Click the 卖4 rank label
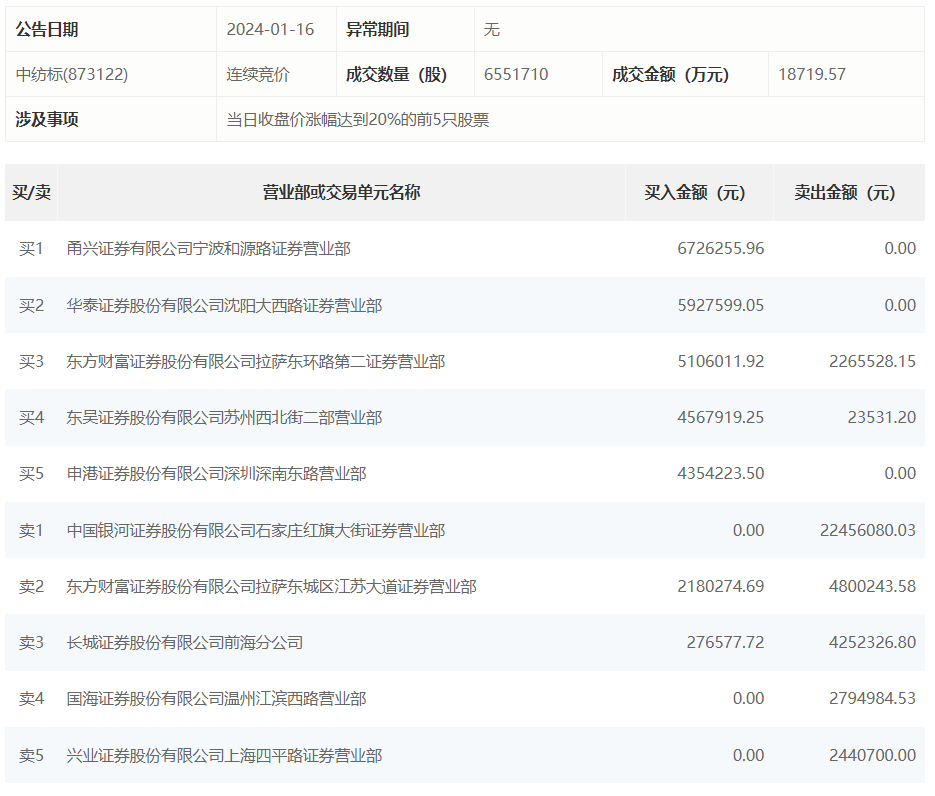Screen dimensions: 935x796 point(31,698)
